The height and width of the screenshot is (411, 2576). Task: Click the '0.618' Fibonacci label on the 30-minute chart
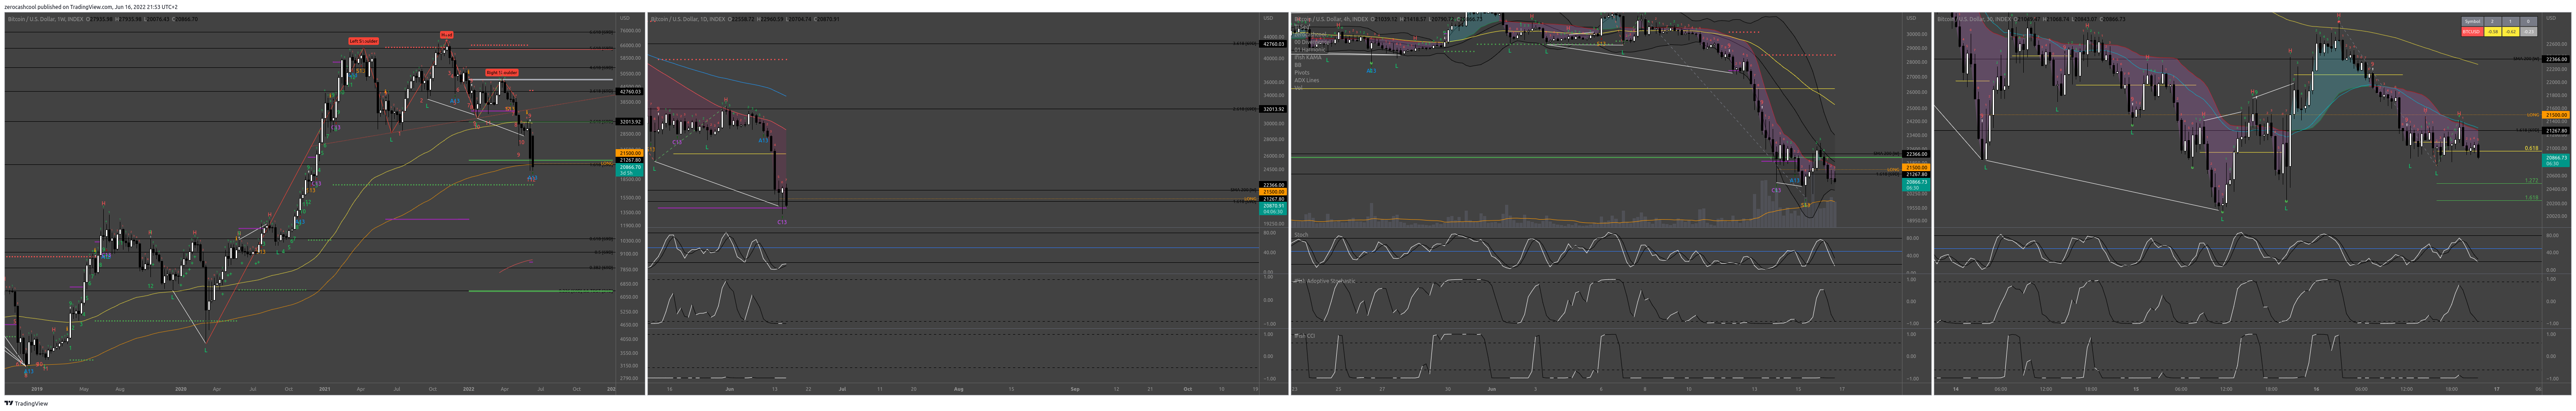(2531, 148)
